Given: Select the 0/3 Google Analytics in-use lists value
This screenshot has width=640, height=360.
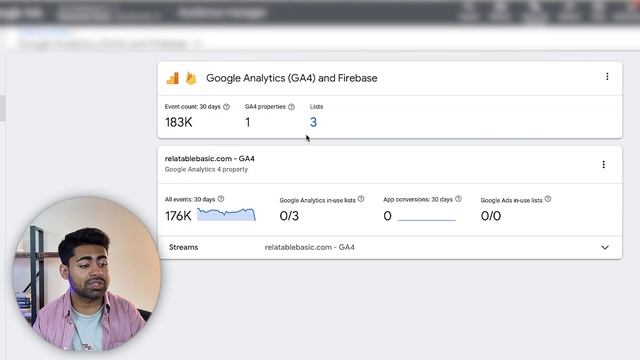Looking at the screenshot, I should pyautogui.click(x=289, y=216).
